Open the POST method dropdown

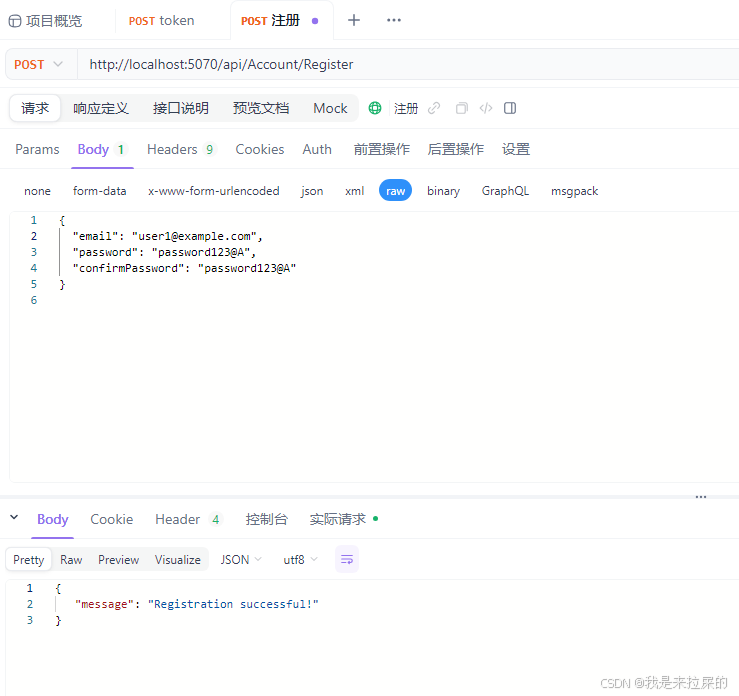(x=39, y=65)
